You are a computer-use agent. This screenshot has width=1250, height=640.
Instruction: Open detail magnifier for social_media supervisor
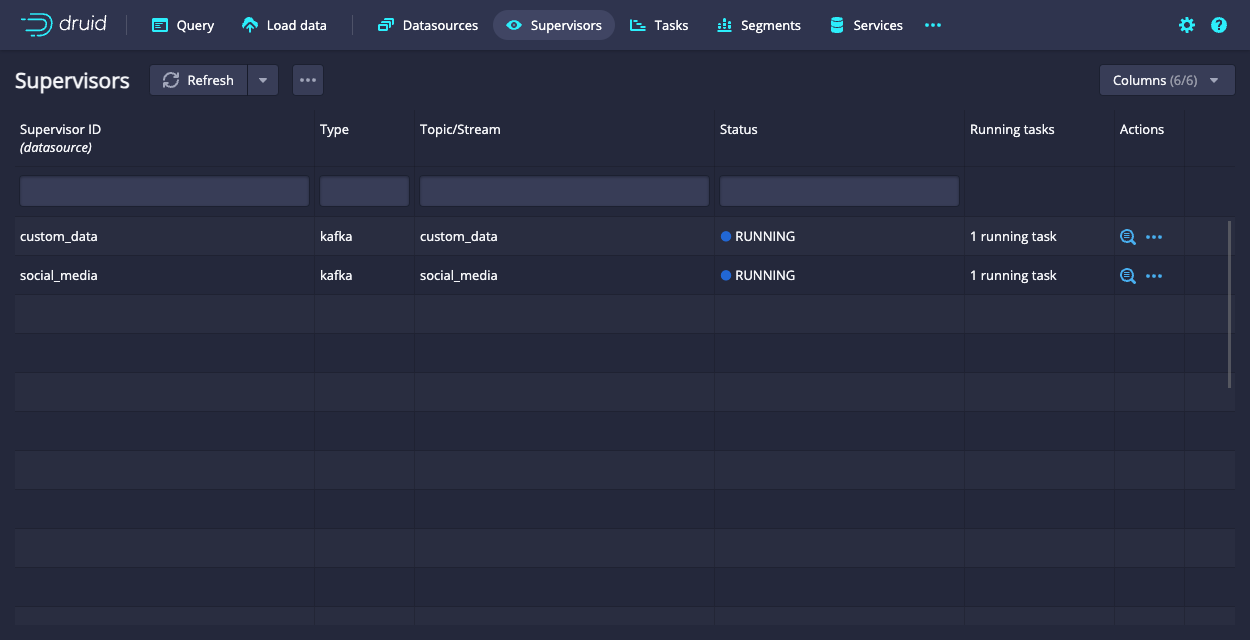[1127, 276]
